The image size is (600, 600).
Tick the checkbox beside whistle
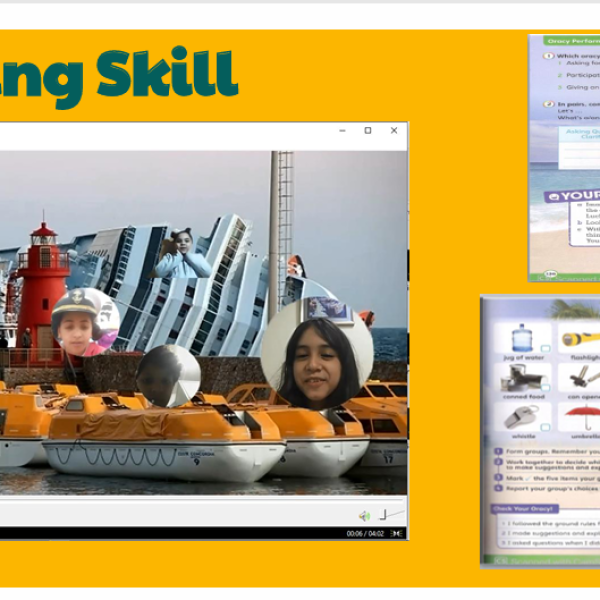point(544,425)
